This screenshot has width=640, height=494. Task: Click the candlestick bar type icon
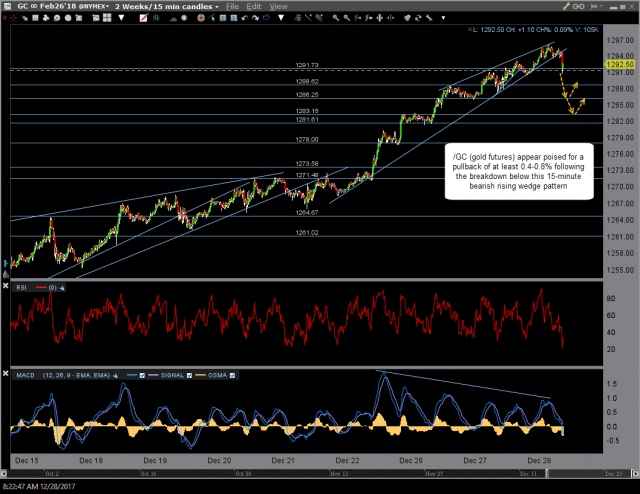(x=156, y=18)
